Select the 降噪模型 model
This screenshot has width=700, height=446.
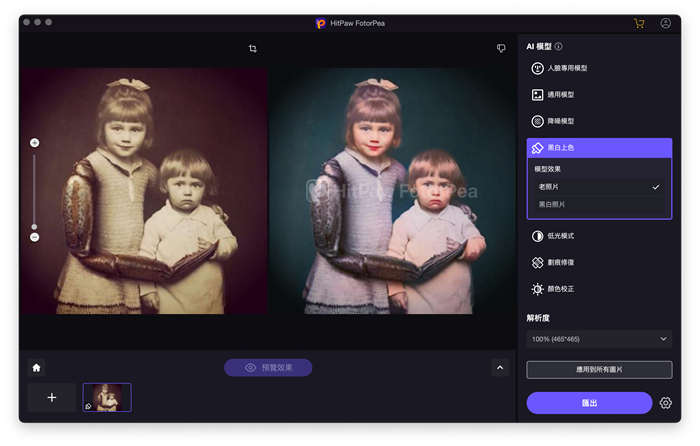tap(560, 121)
